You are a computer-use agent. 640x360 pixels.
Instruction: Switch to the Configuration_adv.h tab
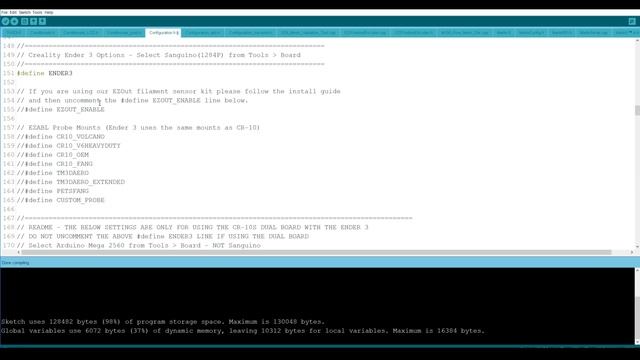pyautogui.click(x=203, y=33)
